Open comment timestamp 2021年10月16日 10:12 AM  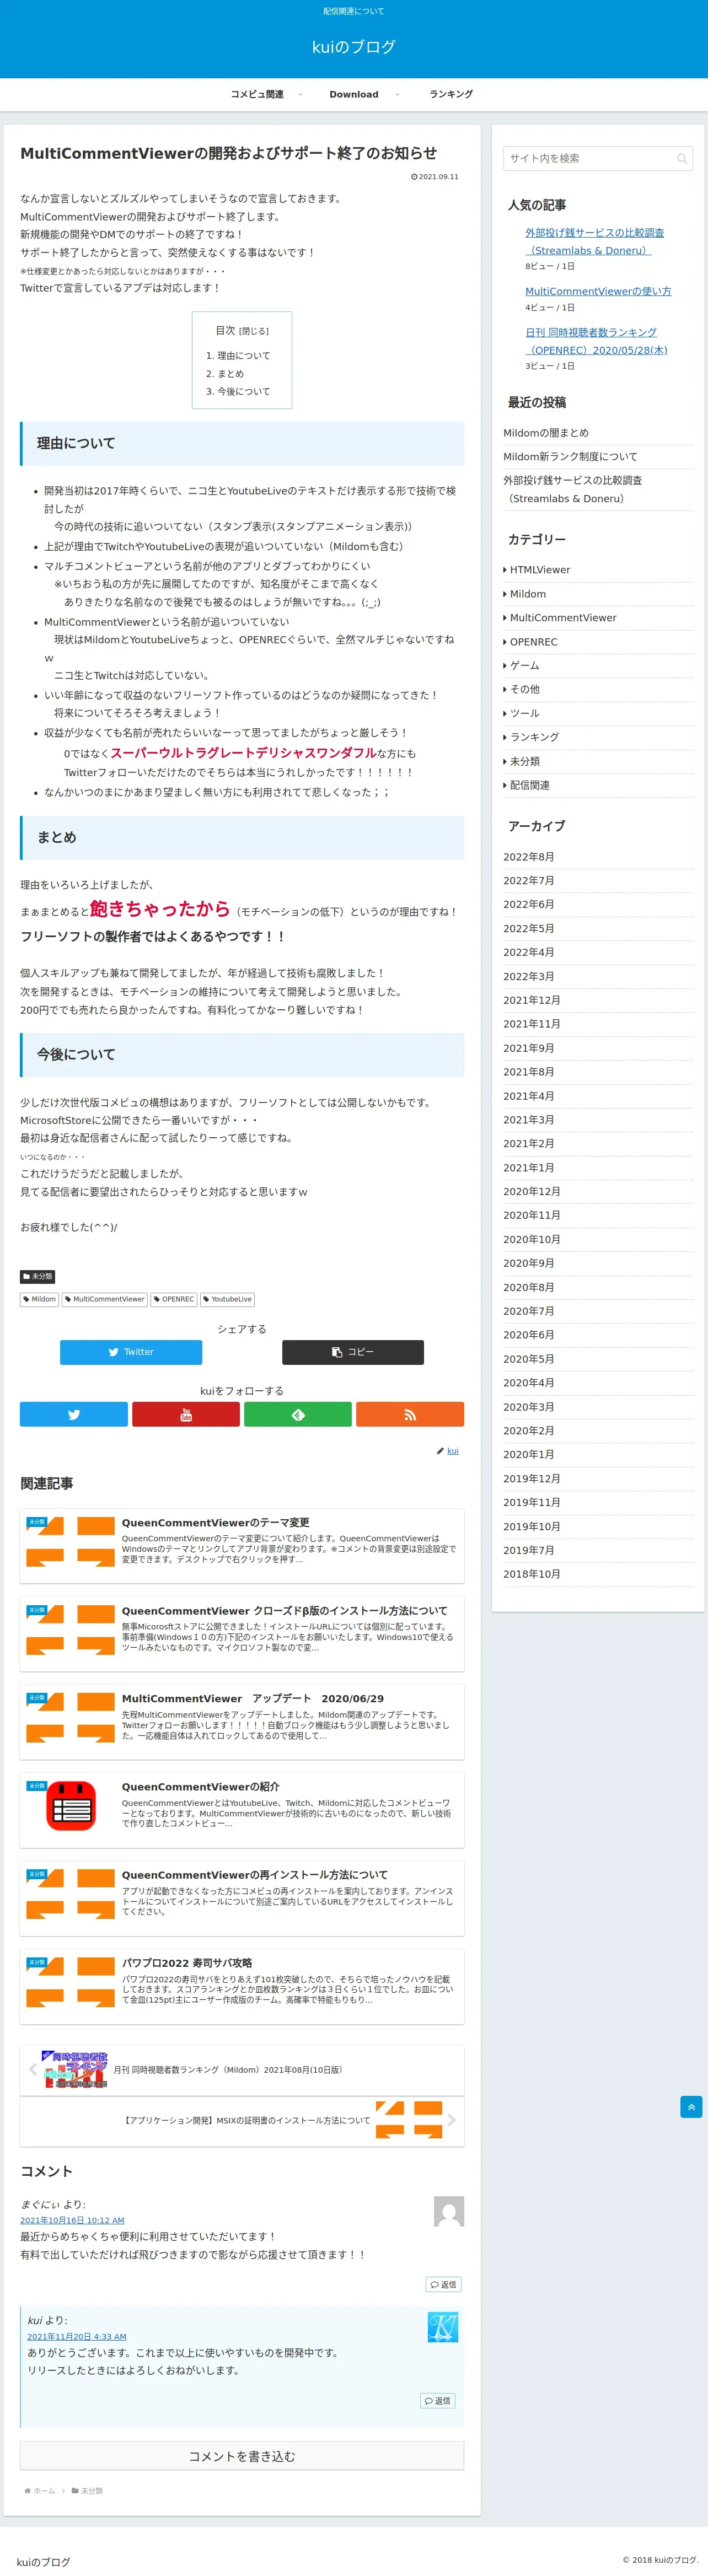(x=72, y=2220)
